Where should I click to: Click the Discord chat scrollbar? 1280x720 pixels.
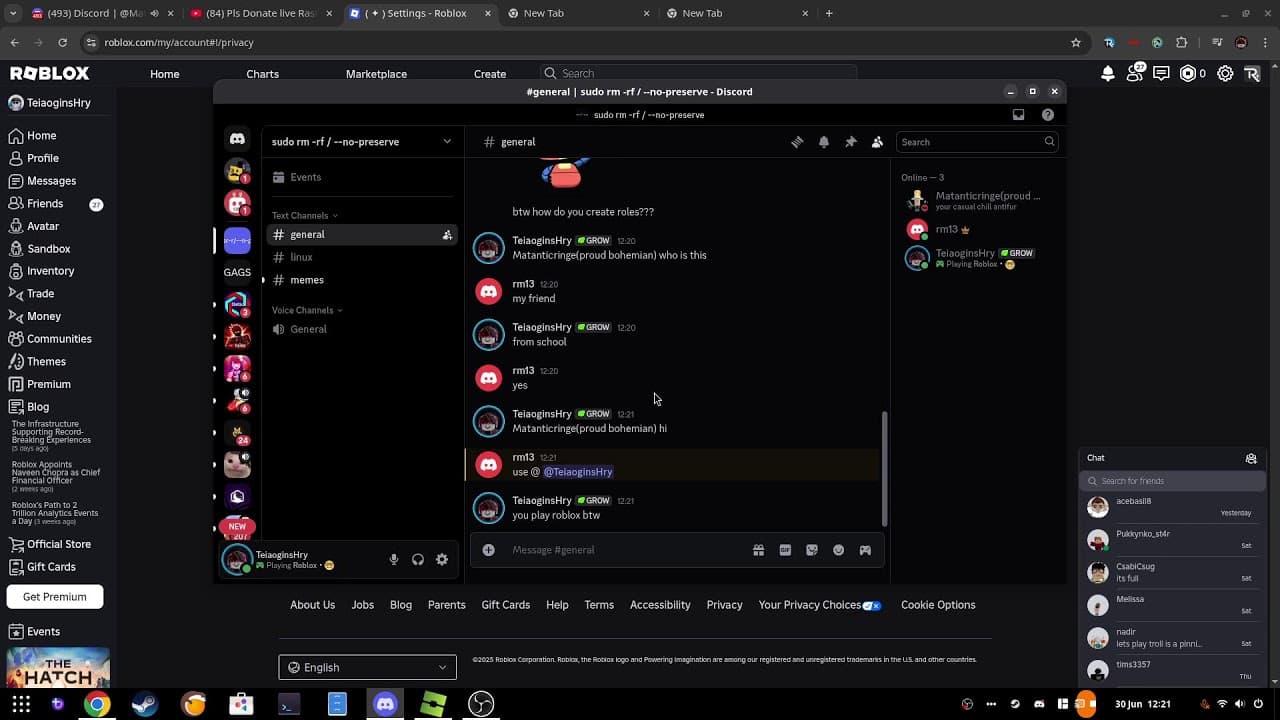[x=883, y=468]
